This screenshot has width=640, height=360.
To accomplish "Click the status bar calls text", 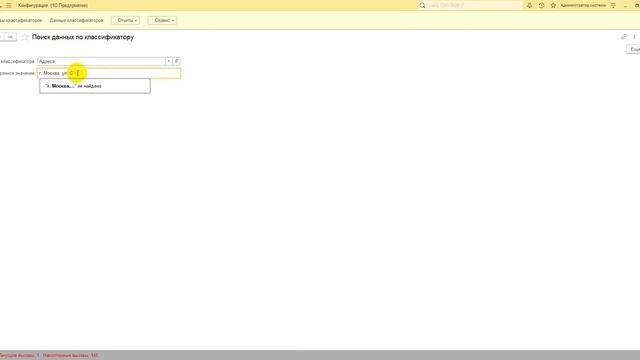I will pyautogui.click(x=49, y=356).
